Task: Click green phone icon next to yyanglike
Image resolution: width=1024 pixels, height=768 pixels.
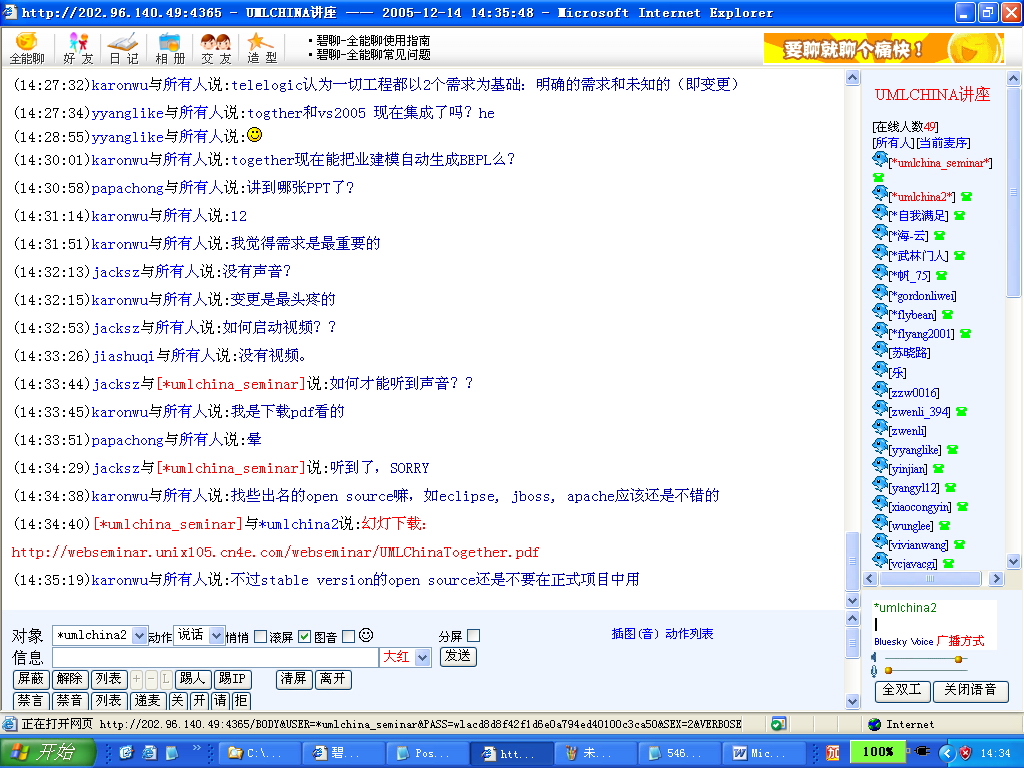Action: (952, 449)
